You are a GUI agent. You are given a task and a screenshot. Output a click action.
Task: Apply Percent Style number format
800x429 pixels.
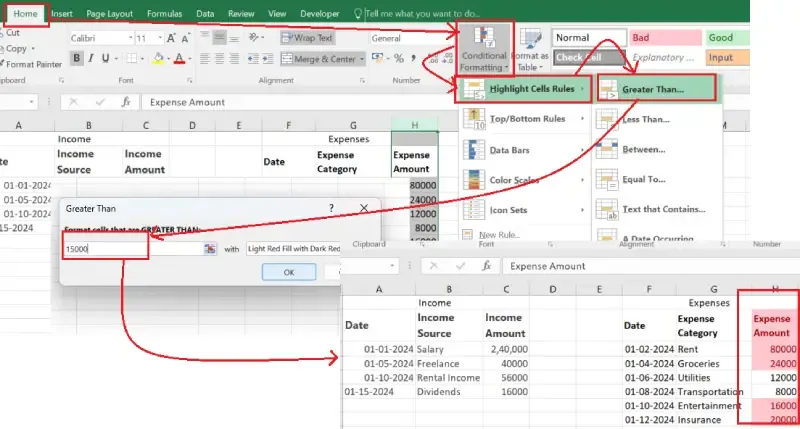coord(399,59)
